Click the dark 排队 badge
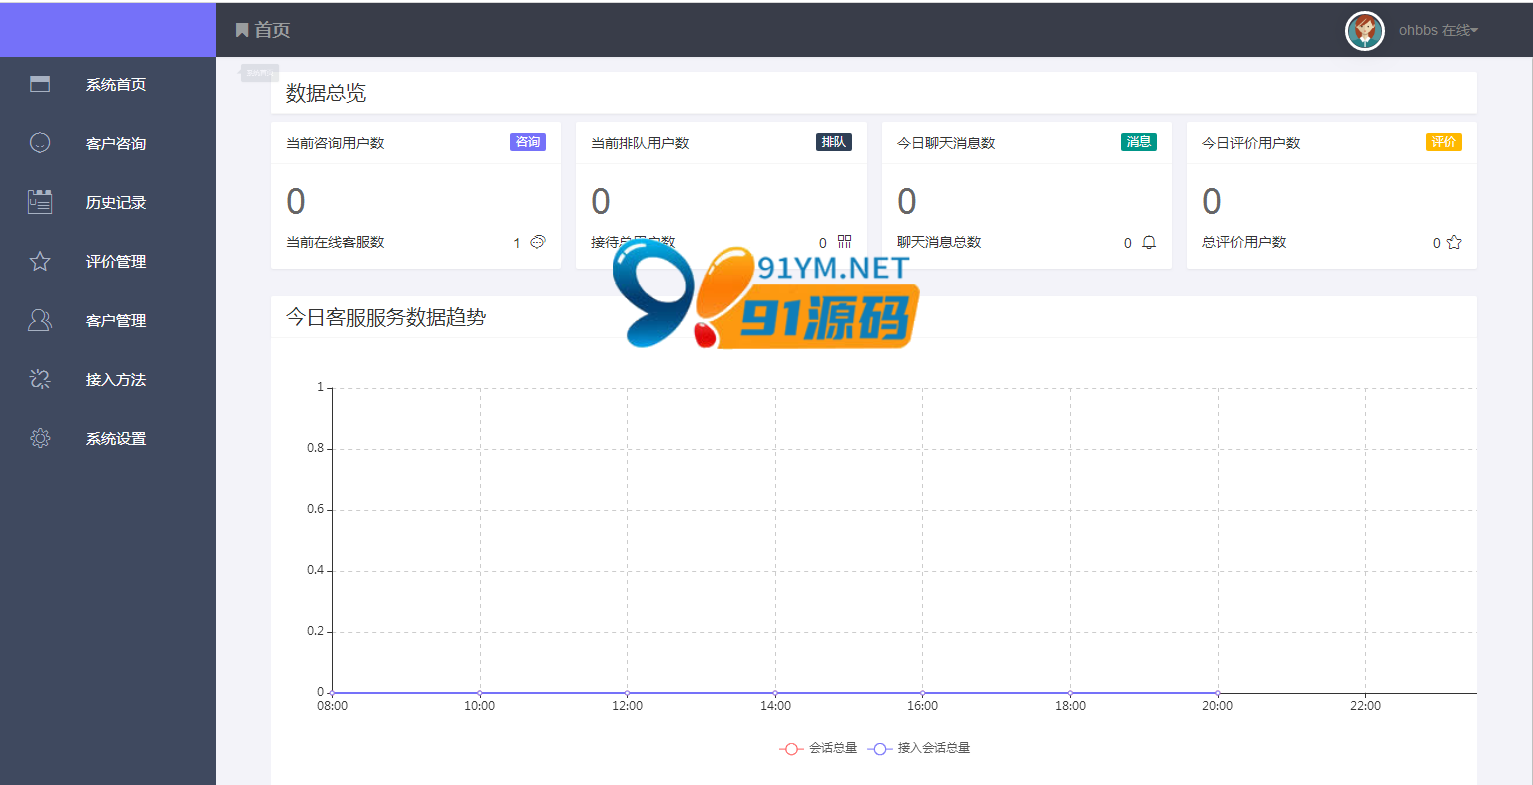1533x785 pixels. tap(834, 142)
